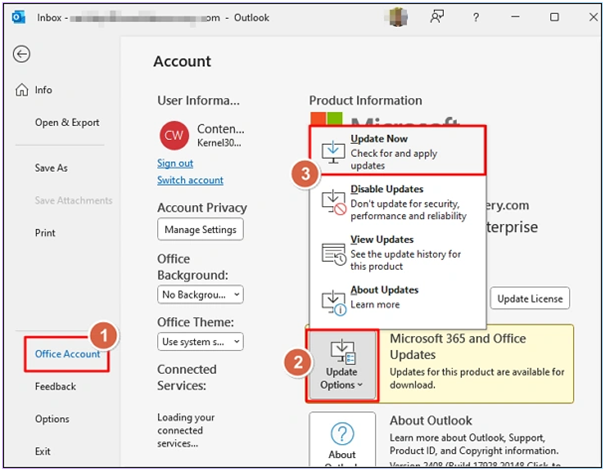This screenshot has height=470, width=605.
Task: Expand the Office Background dropdown
Action: point(200,294)
